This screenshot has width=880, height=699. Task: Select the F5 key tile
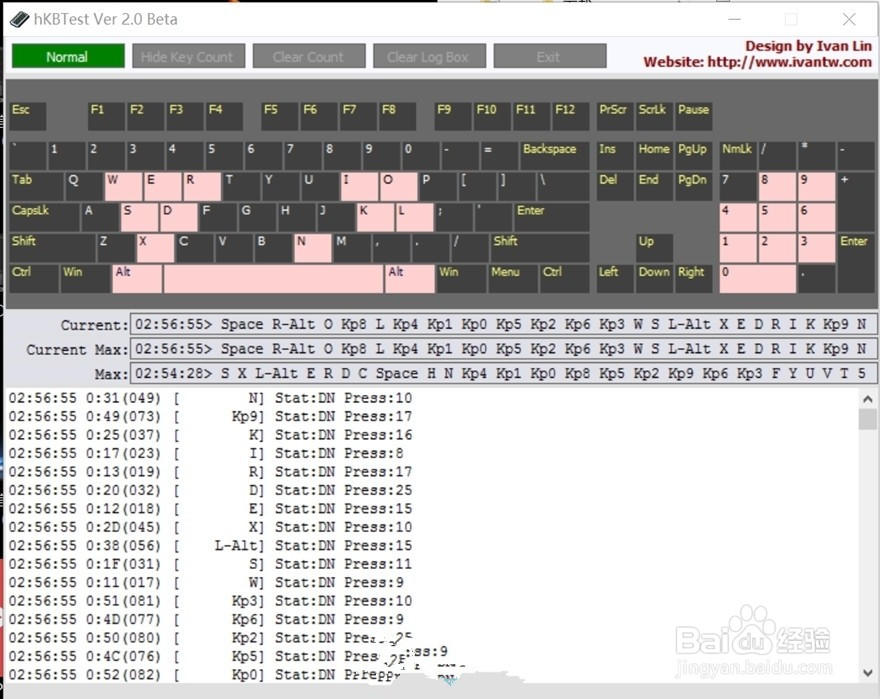coord(280,116)
